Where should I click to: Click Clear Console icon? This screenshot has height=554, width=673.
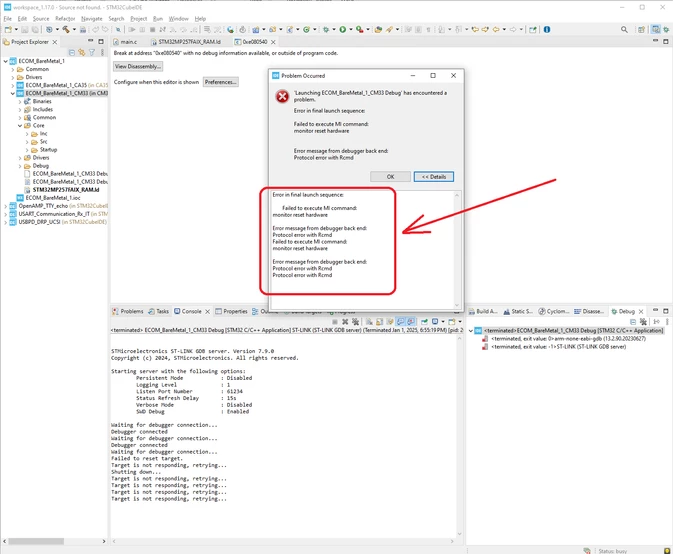point(369,321)
